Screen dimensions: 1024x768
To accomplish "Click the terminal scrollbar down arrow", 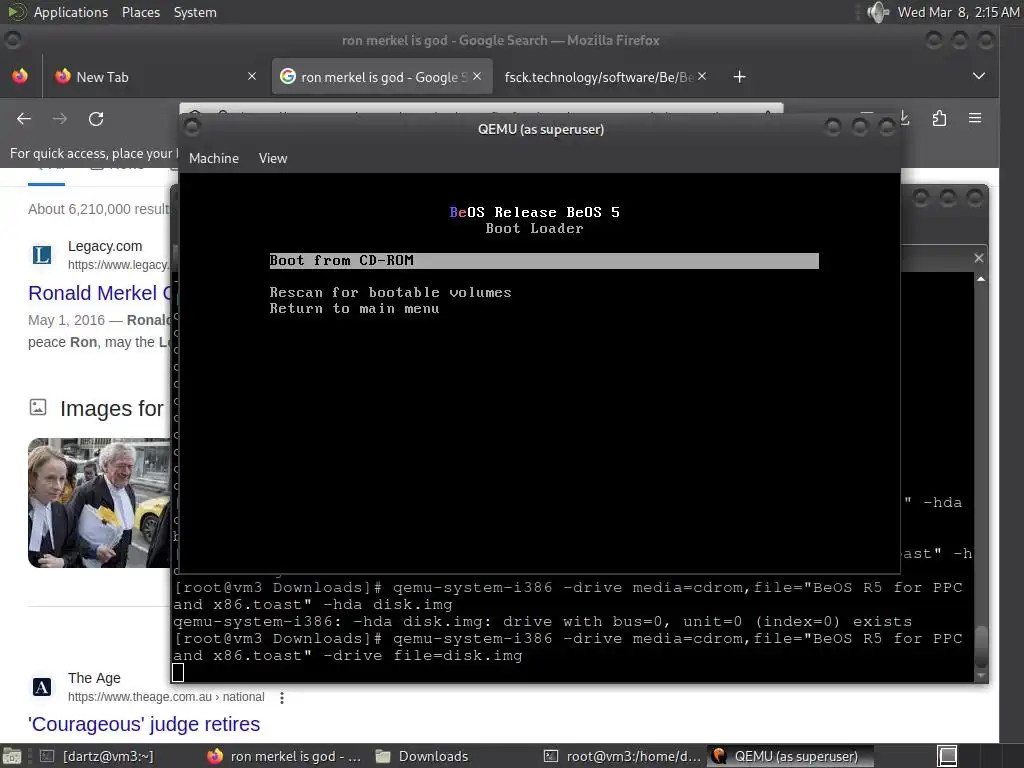I will [981, 676].
